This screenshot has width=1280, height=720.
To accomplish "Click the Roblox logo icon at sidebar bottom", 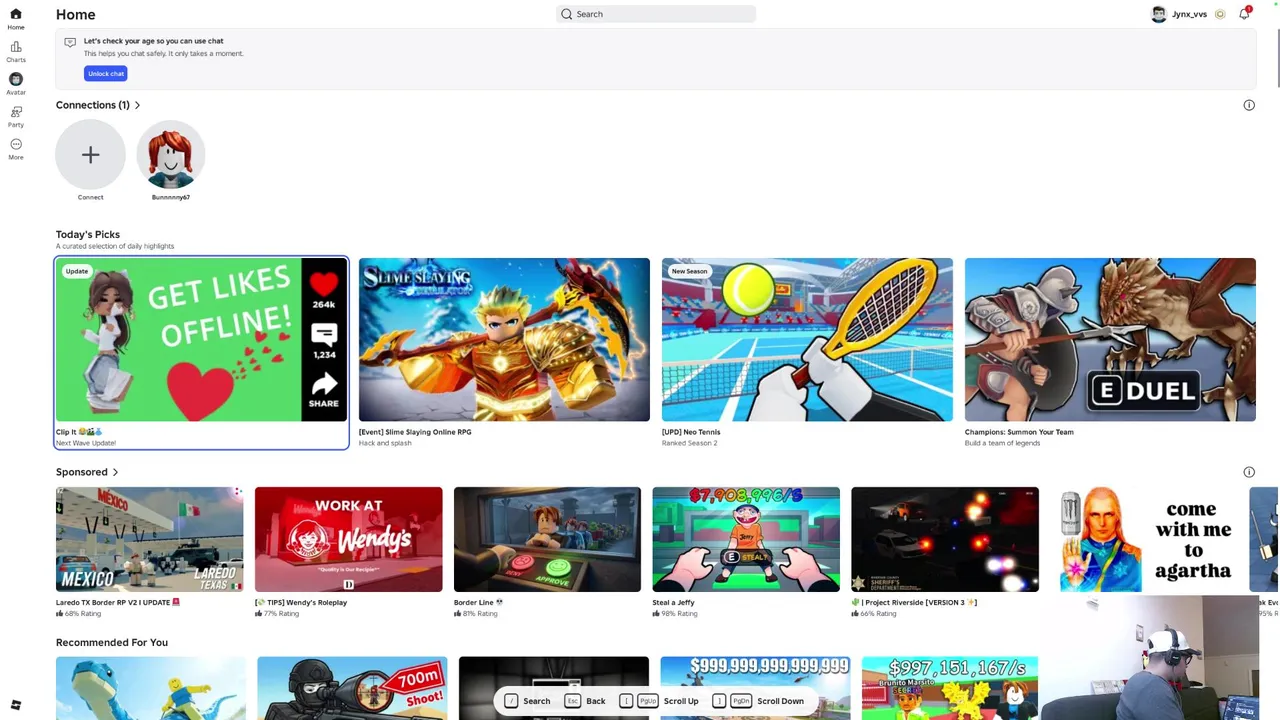I will 15,705.
